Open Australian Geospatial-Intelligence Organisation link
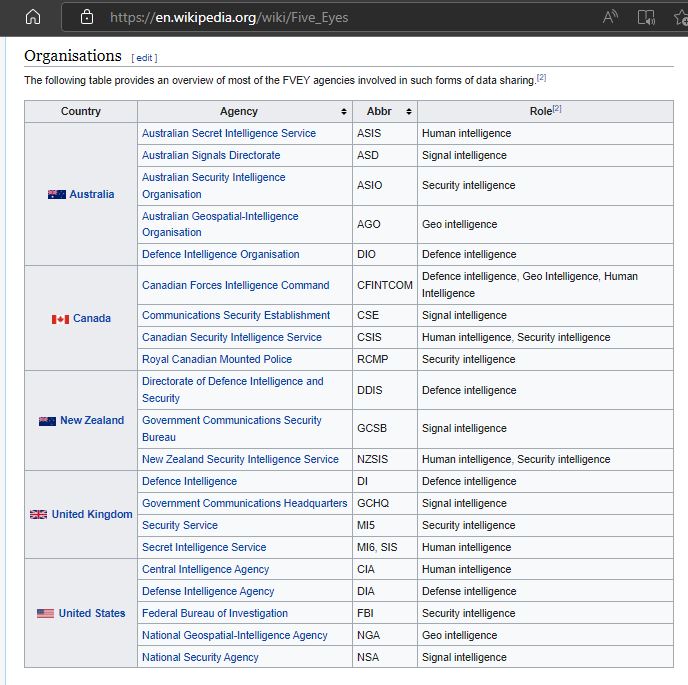Viewport: 688px width, 685px height. tap(220, 224)
